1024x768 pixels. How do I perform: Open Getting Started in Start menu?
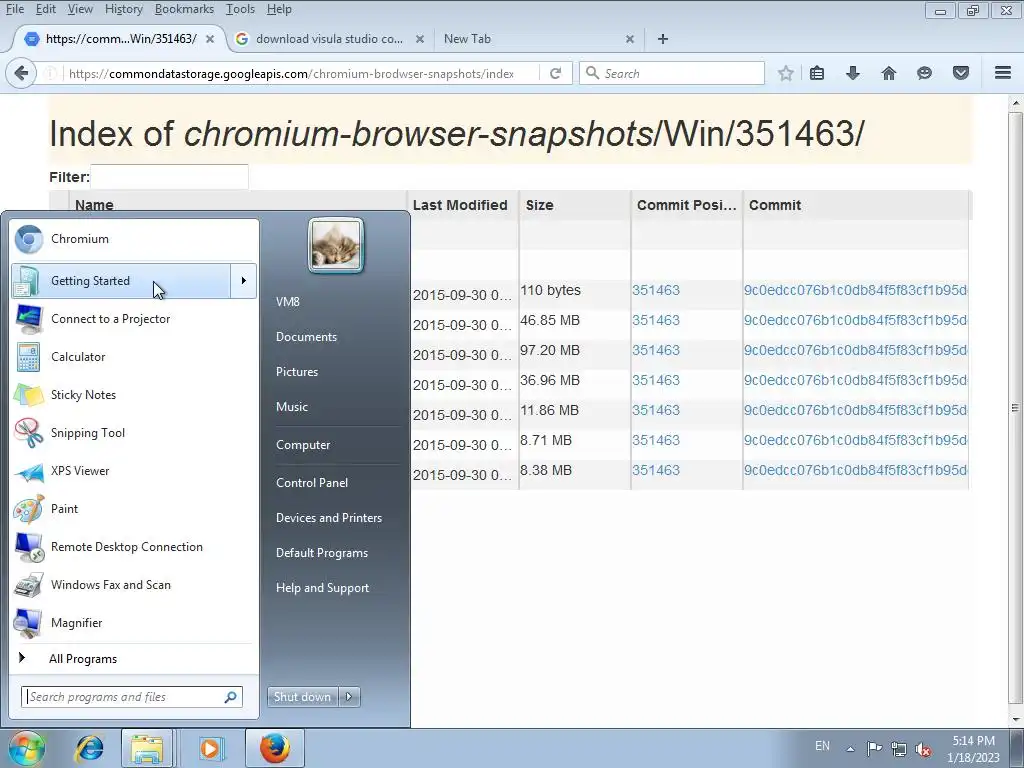tap(121, 281)
